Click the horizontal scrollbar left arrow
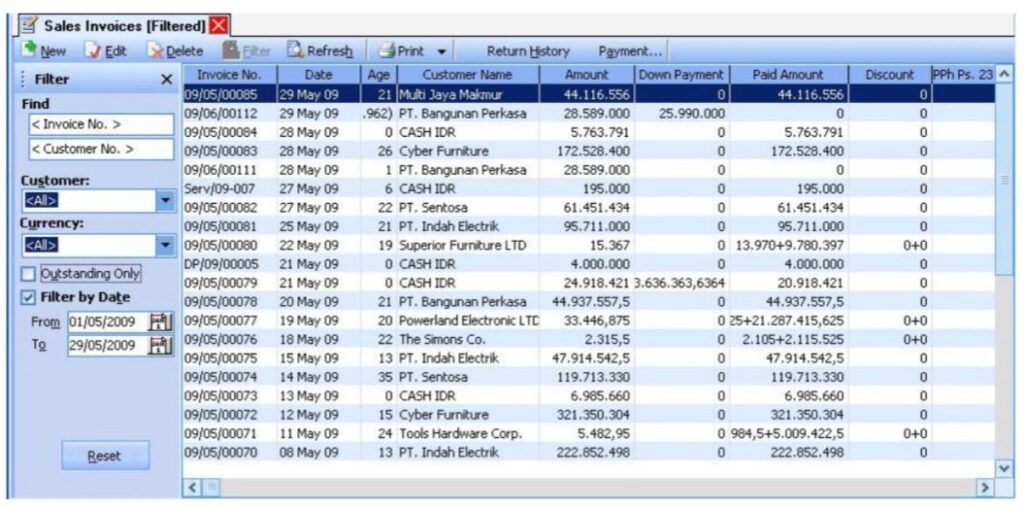This screenshot has height=508, width=1024. (192, 486)
